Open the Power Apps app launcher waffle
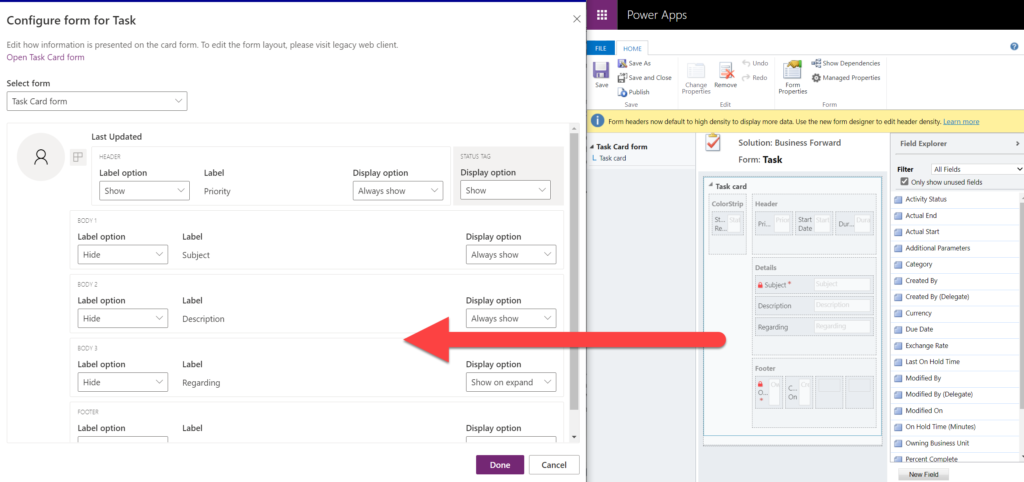This screenshot has width=1024, height=482. coord(602,15)
